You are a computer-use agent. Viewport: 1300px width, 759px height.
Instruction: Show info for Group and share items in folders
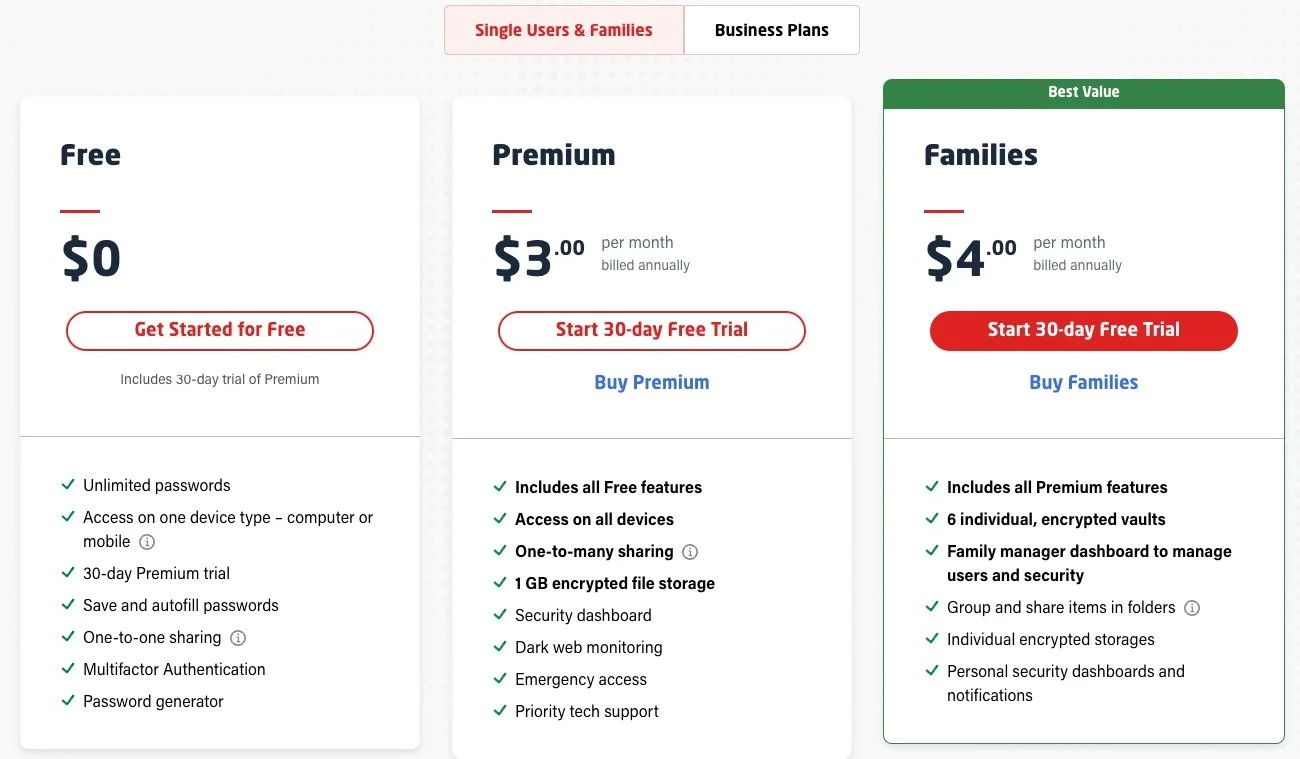1192,608
